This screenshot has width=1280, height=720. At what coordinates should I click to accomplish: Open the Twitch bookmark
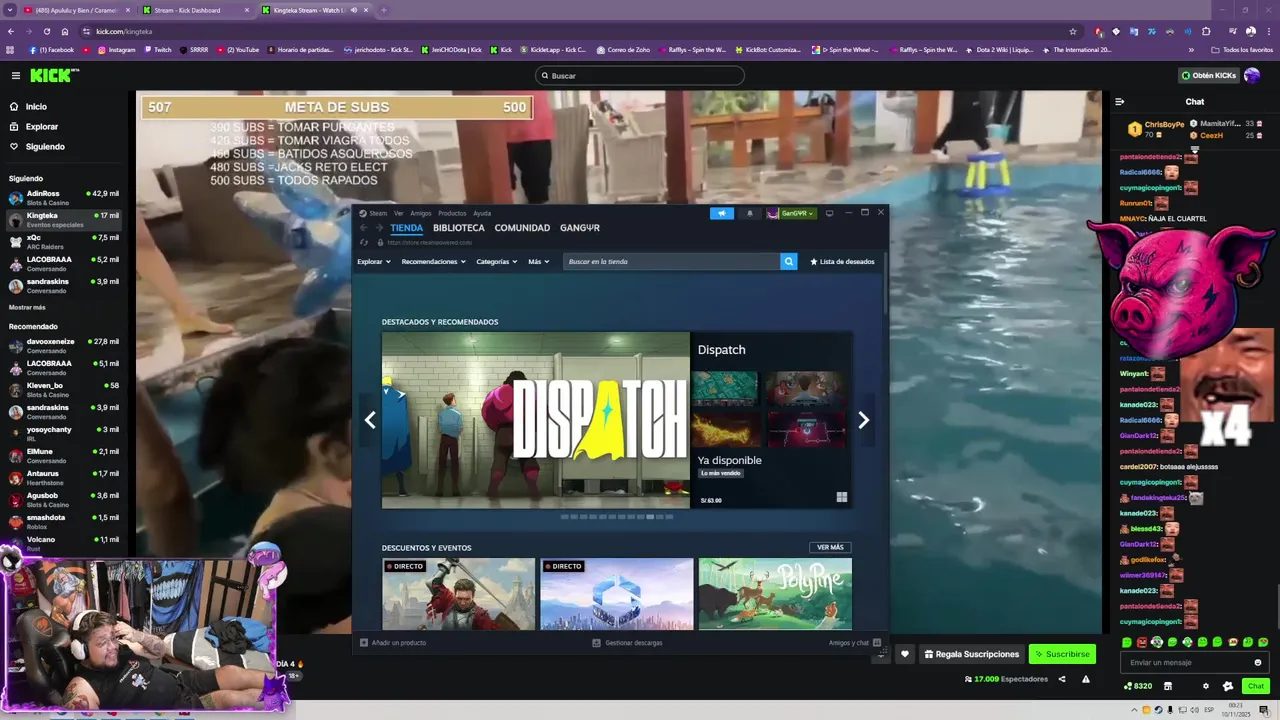[157, 50]
